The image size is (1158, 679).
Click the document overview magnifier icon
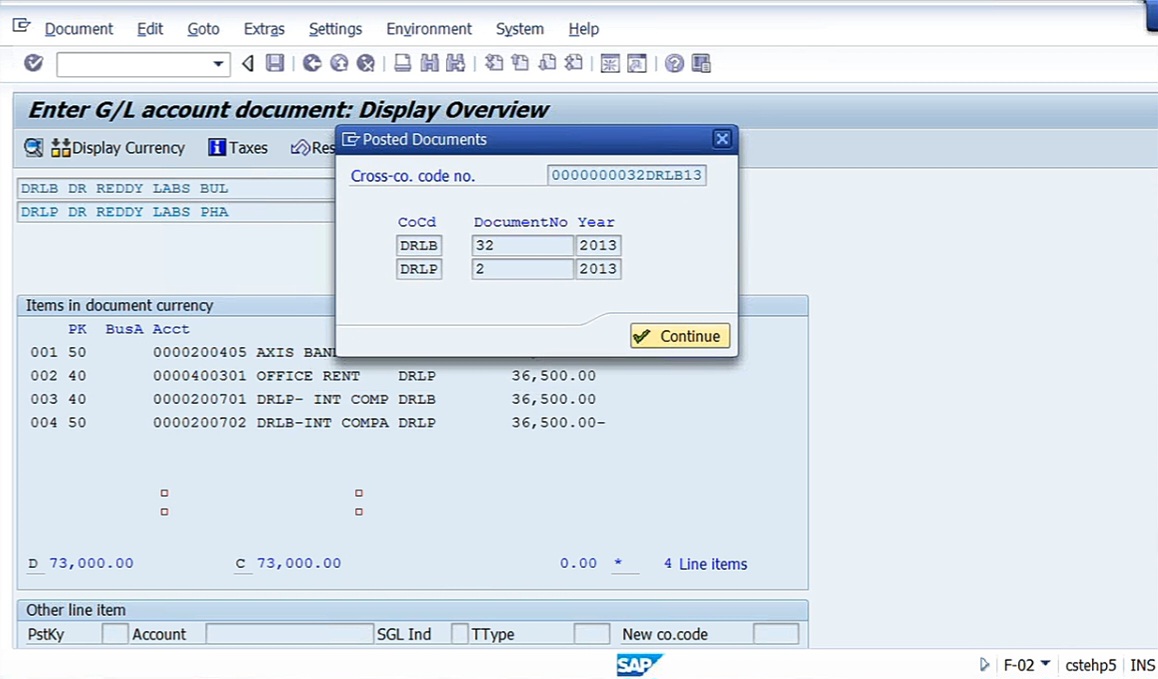[x=33, y=148]
